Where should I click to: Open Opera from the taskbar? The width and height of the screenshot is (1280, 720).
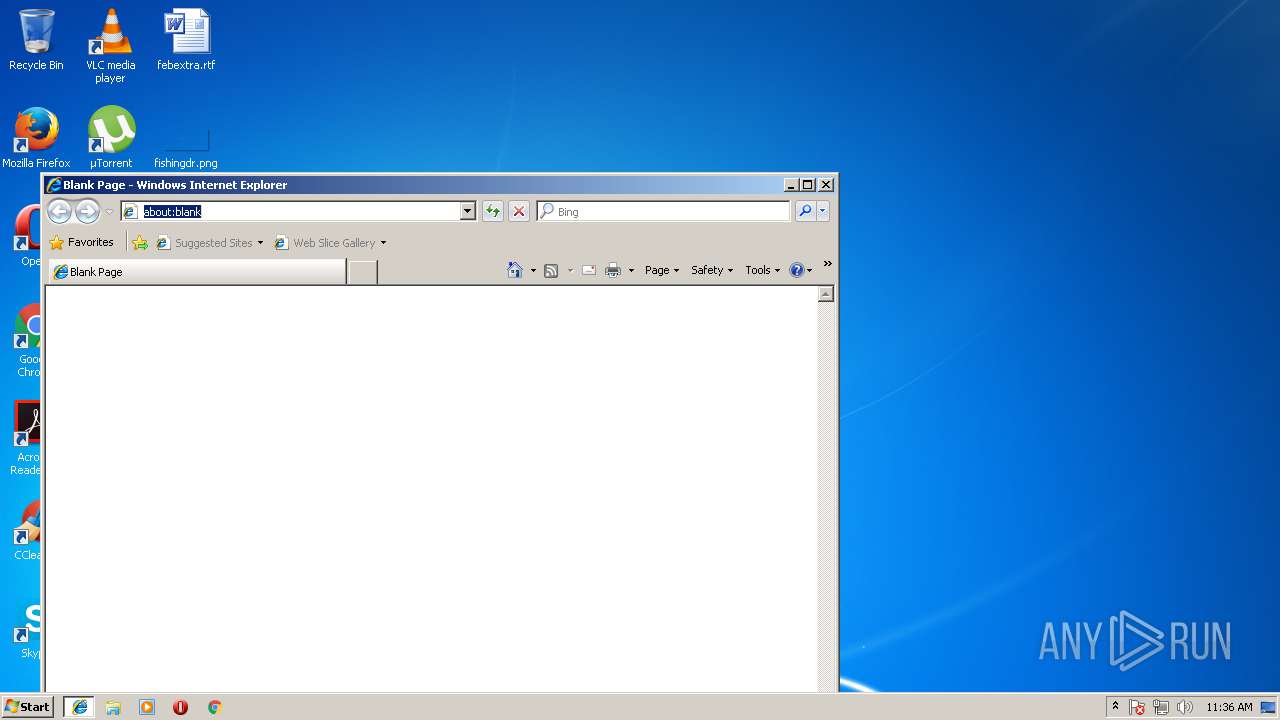click(x=180, y=707)
